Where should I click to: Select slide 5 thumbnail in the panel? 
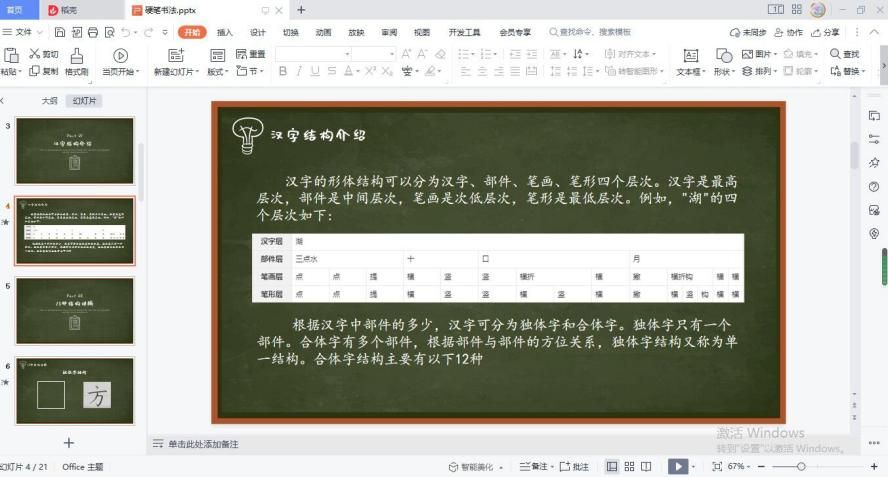[x=75, y=310]
